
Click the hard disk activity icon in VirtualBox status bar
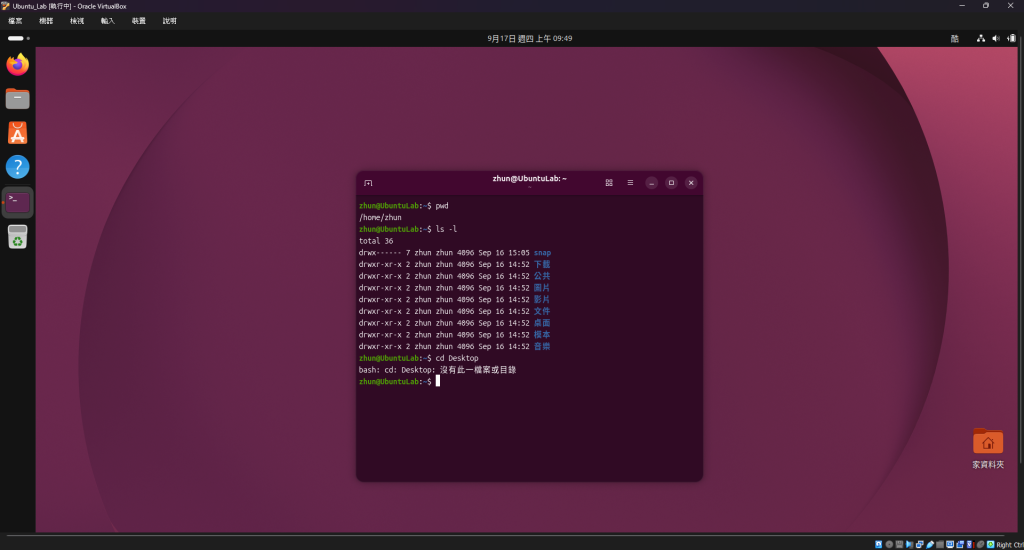(x=878, y=544)
